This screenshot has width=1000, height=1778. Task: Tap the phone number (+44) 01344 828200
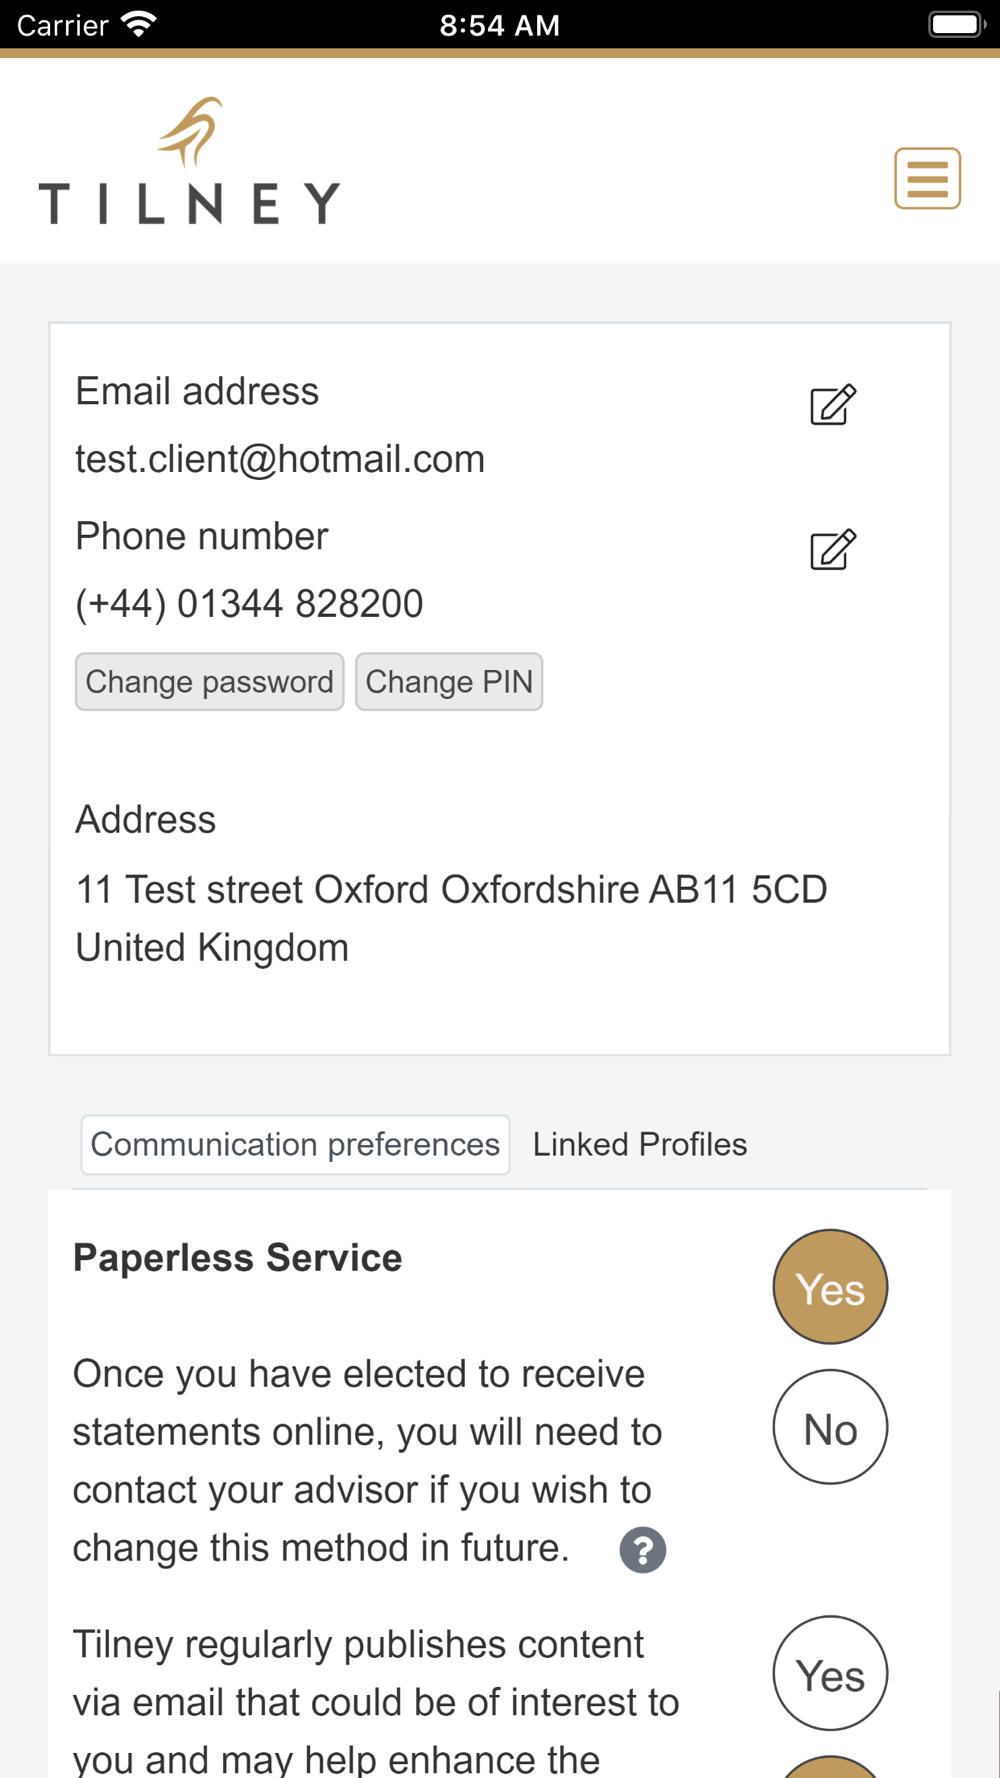[x=249, y=604]
